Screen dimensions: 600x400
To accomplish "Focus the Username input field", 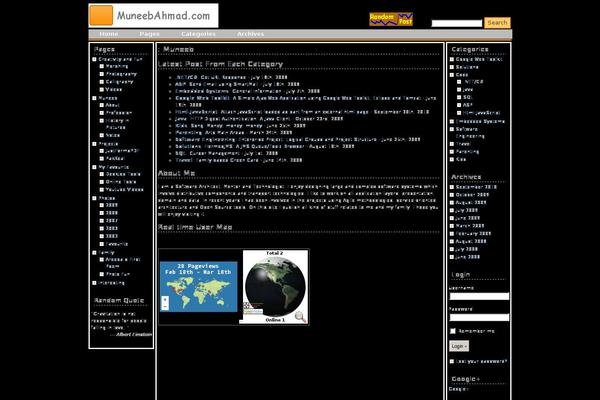I will 479,296.
